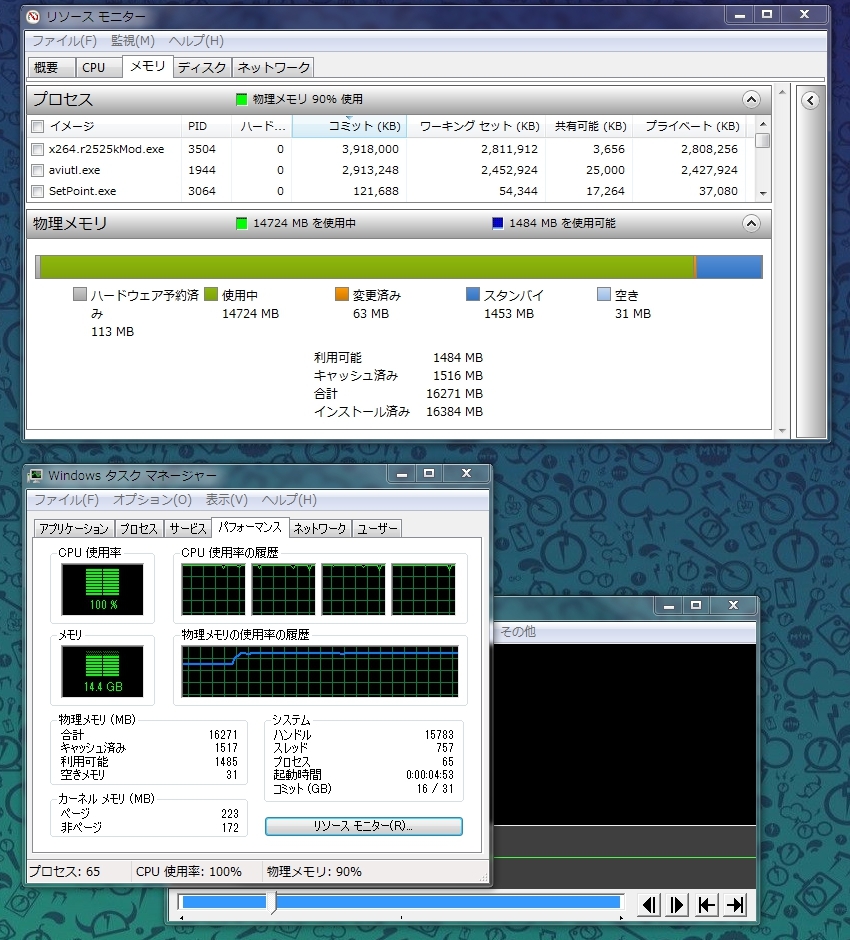850x940 pixels.
Task: Click the Resource Monitor title bar icon
Action: pyautogui.click(x=34, y=17)
